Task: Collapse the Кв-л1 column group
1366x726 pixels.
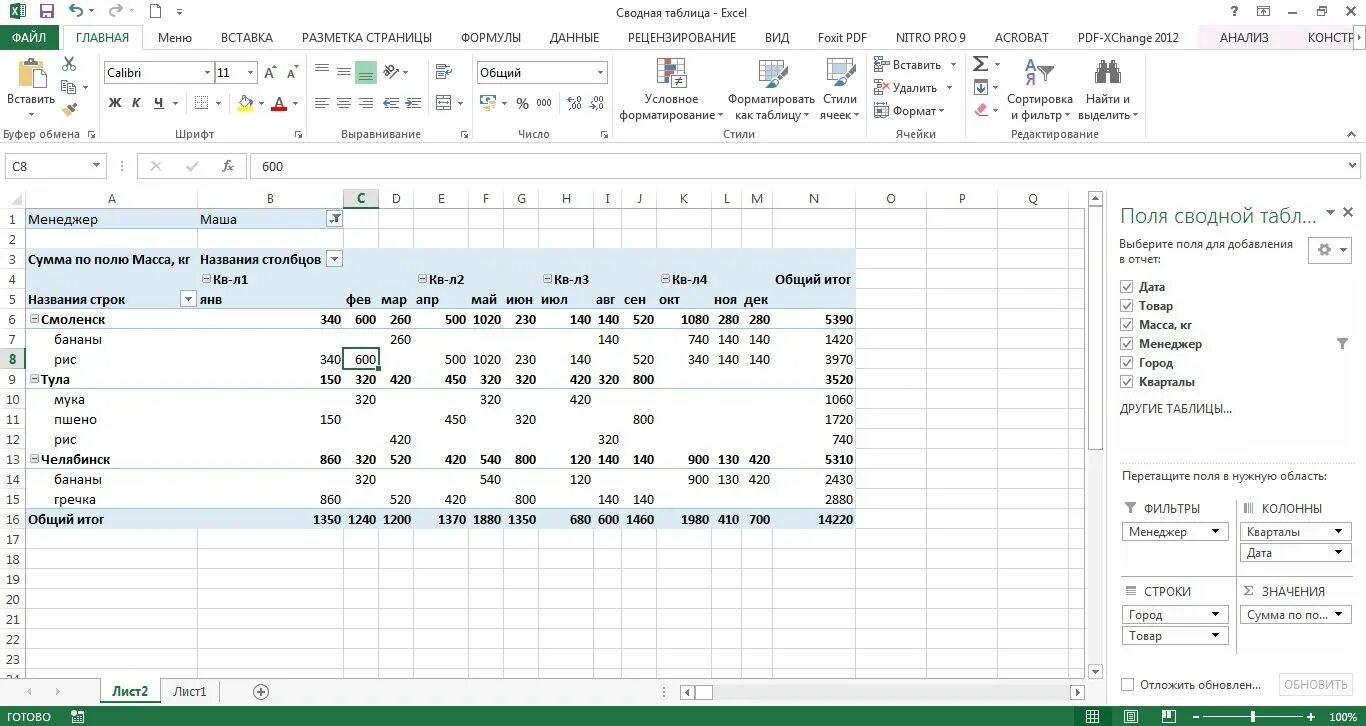Action: [206, 279]
